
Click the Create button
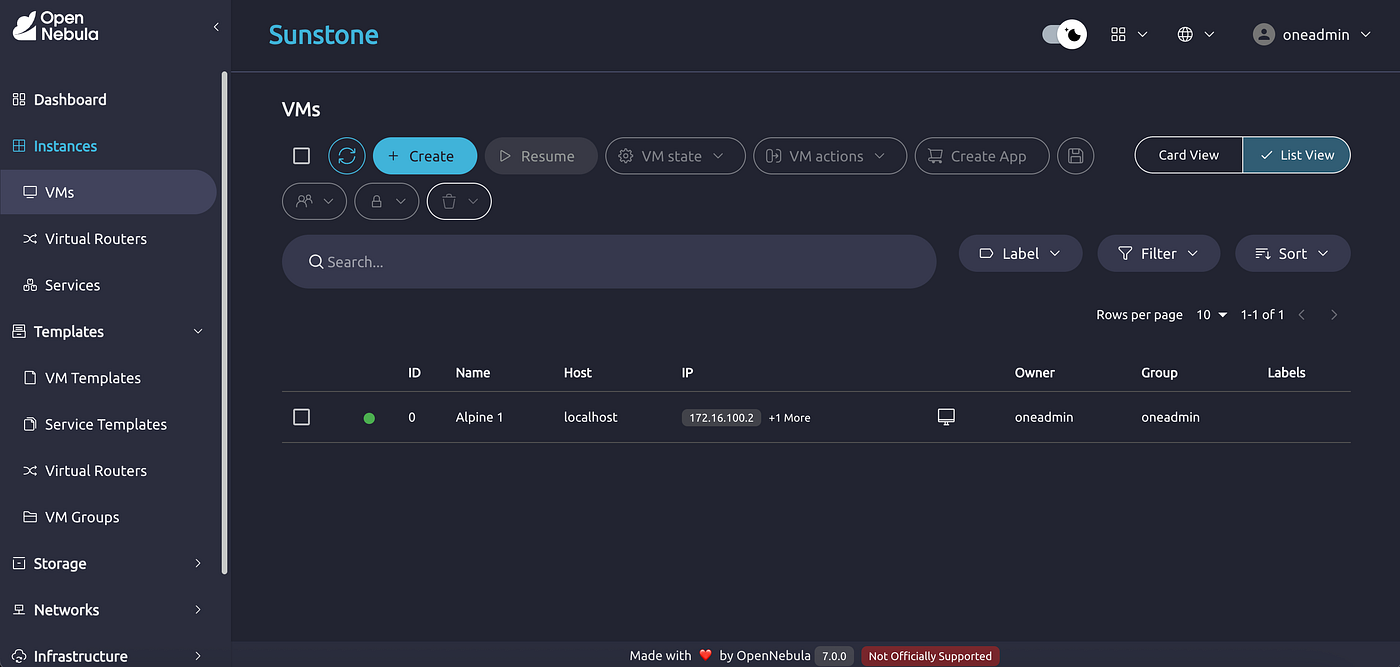425,156
